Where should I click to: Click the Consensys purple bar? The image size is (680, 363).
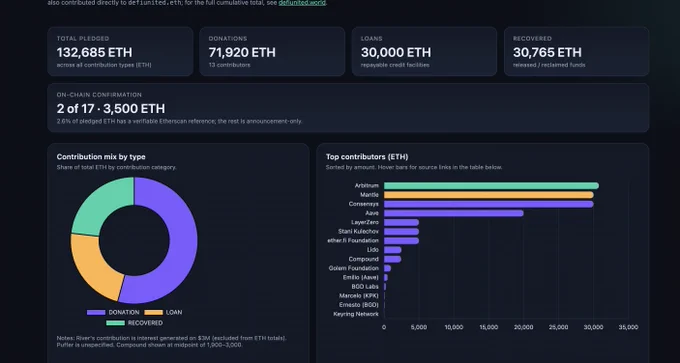coord(489,204)
